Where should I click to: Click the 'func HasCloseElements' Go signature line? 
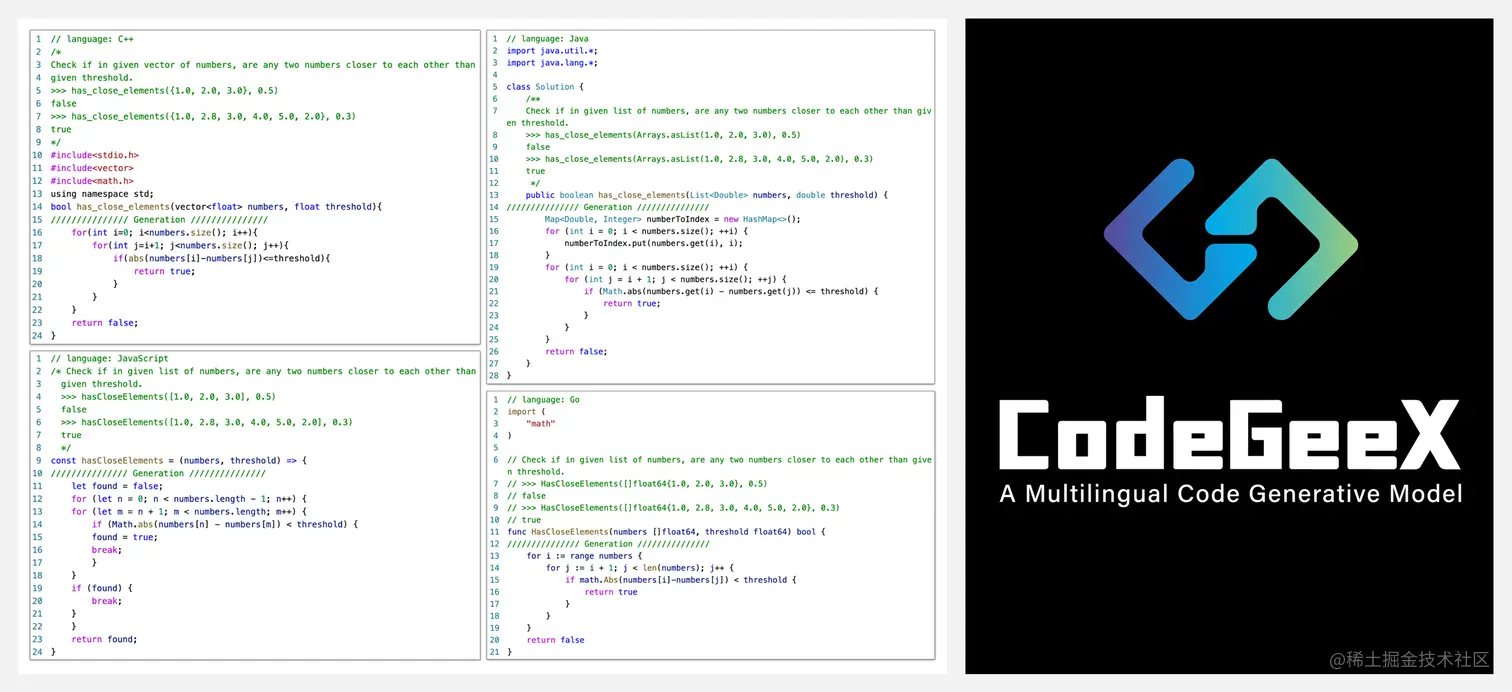coord(666,532)
